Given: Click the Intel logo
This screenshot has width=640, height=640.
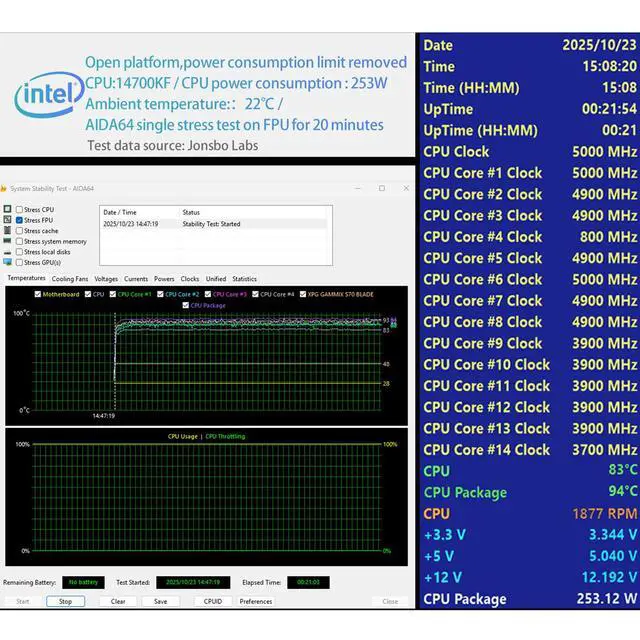Looking at the screenshot, I should (x=49, y=94).
